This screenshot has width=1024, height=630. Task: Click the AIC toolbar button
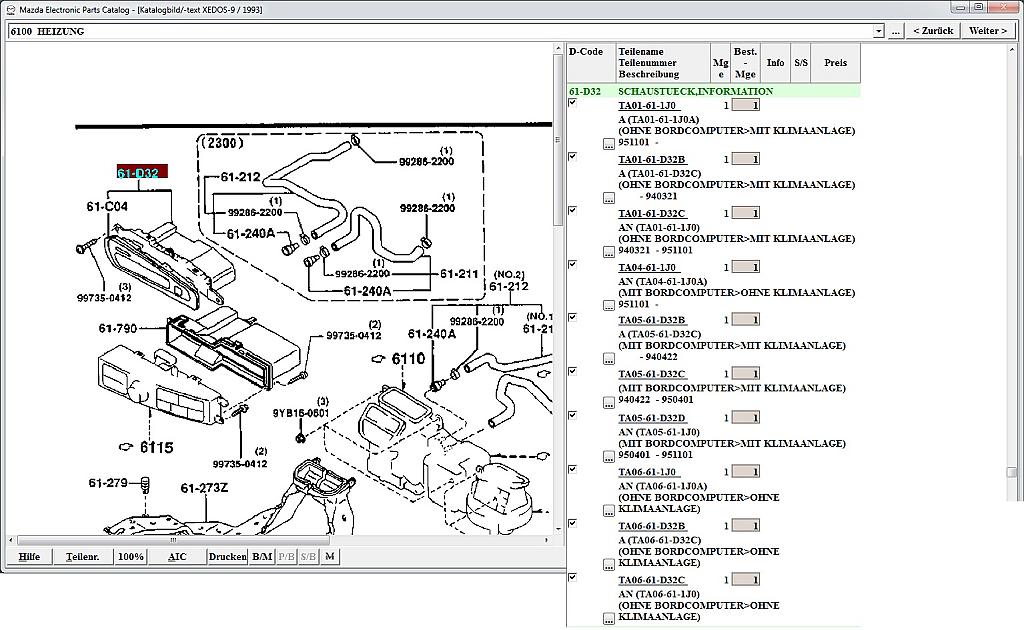pos(177,556)
